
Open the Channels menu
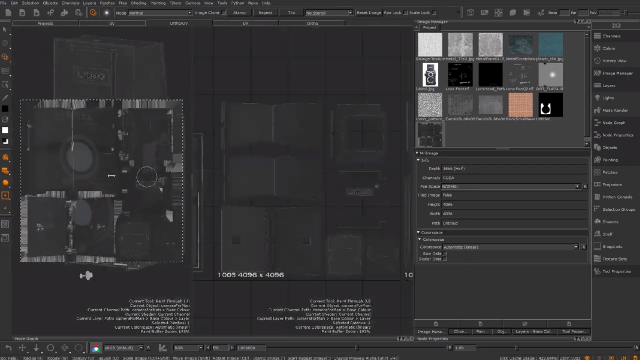pyautogui.click(x=70, y=3)
